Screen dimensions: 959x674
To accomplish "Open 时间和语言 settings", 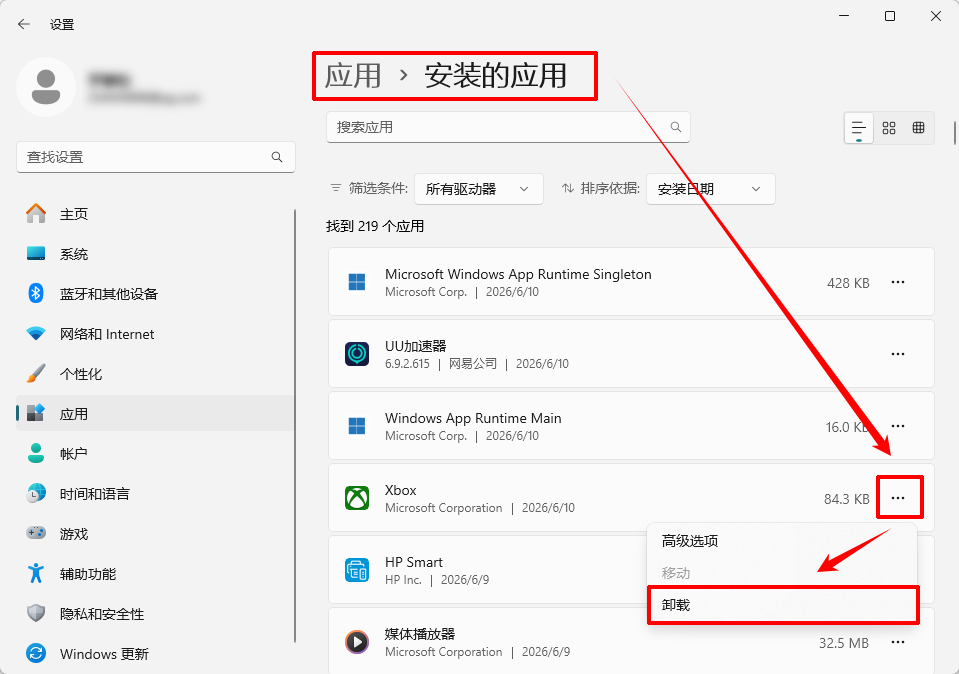I will [156, 494].
